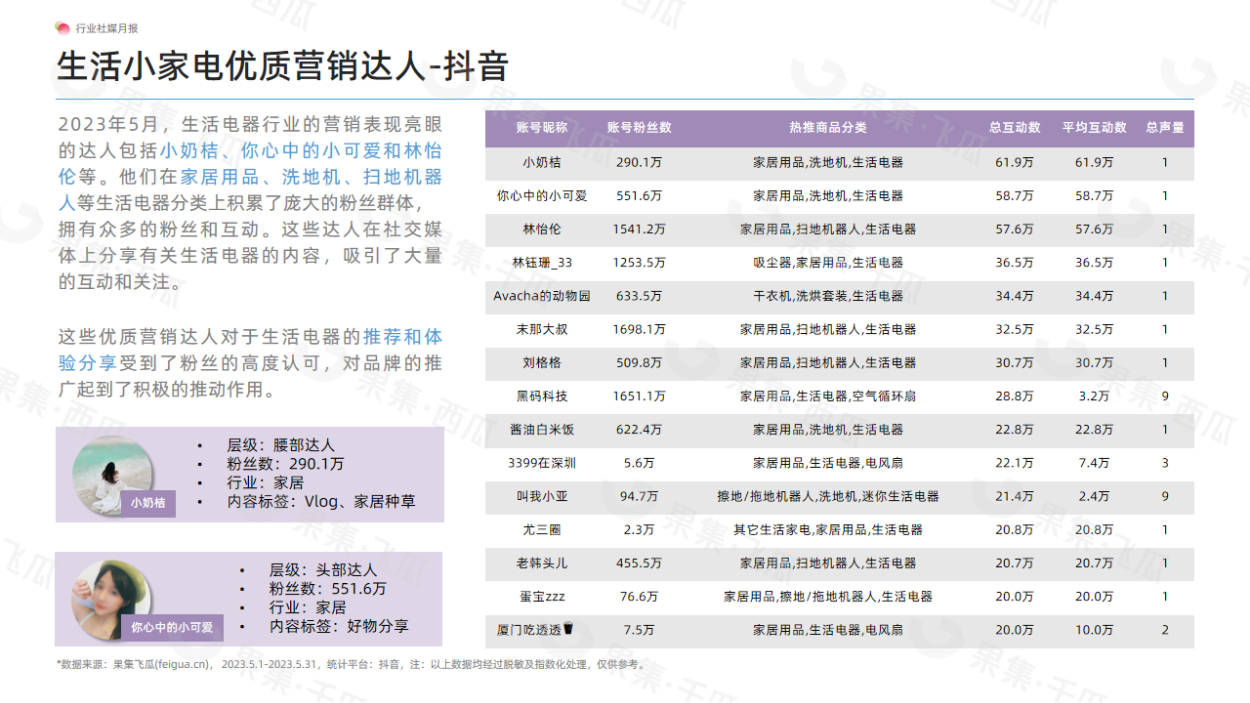Click the follower count 455.5万

(639, 563)
